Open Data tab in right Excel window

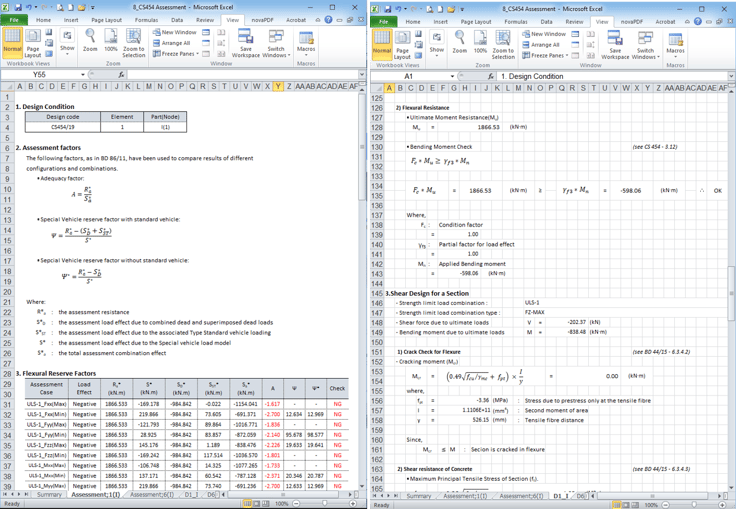tap(546, 22)
